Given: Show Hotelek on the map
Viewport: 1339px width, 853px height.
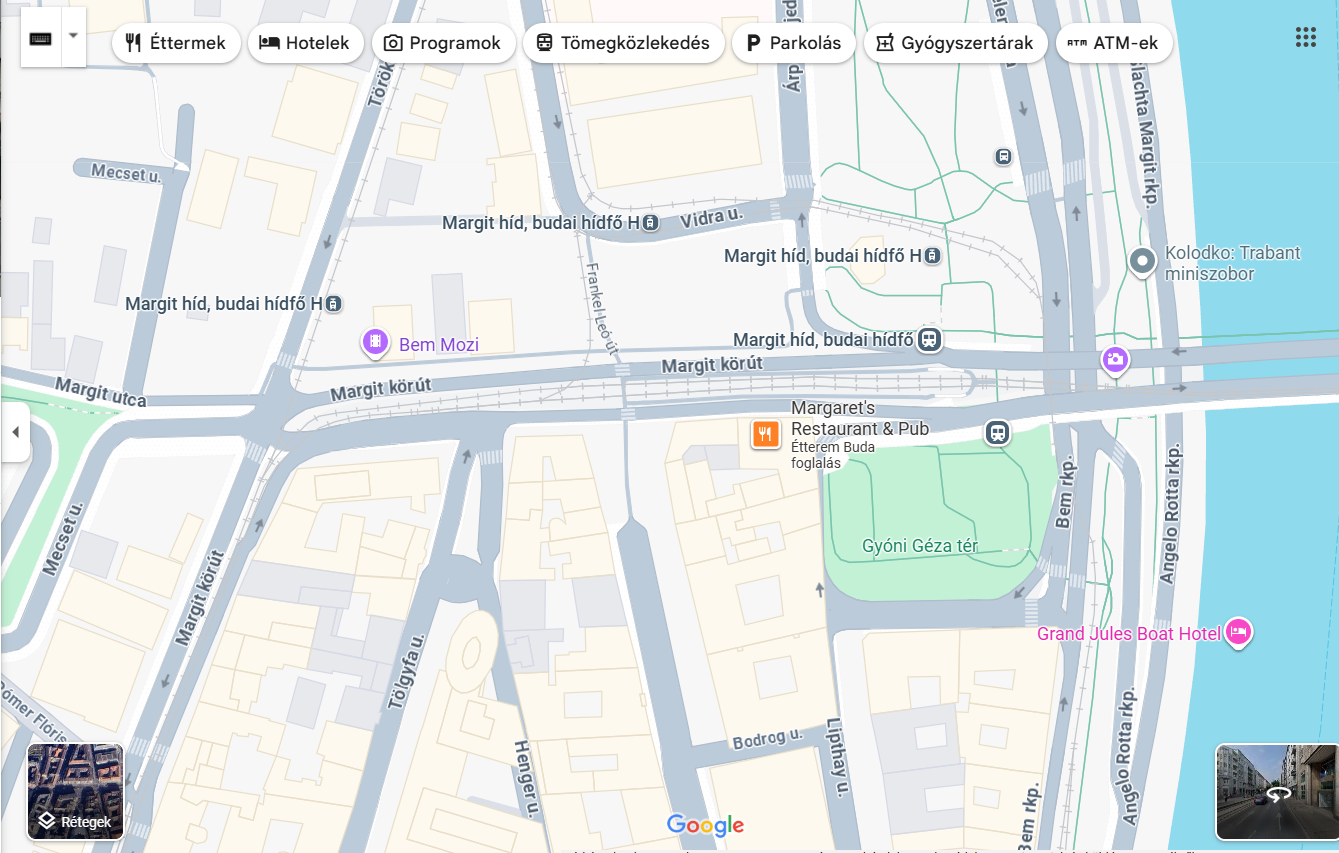Looking at the screenshot, I should tap(305, 43).
